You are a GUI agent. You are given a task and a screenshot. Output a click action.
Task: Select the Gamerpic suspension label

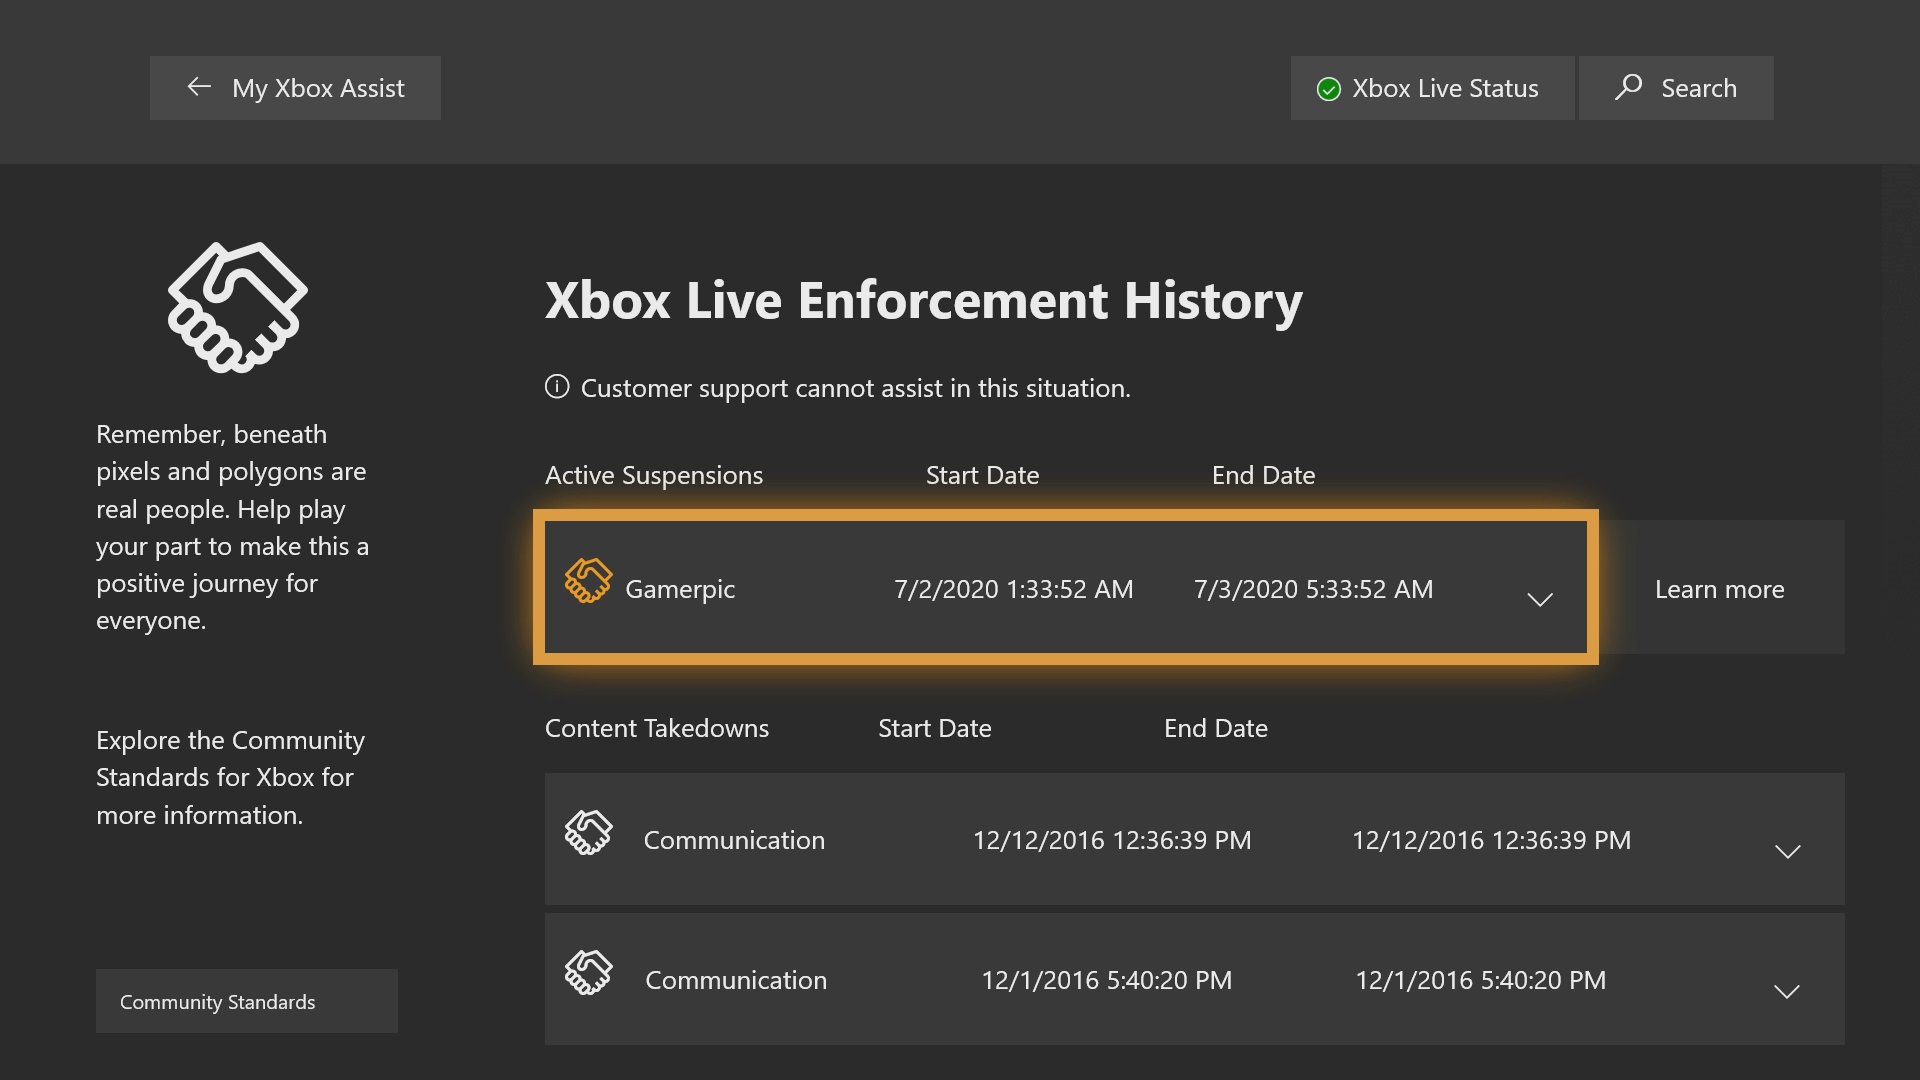[x=680, y=589]
